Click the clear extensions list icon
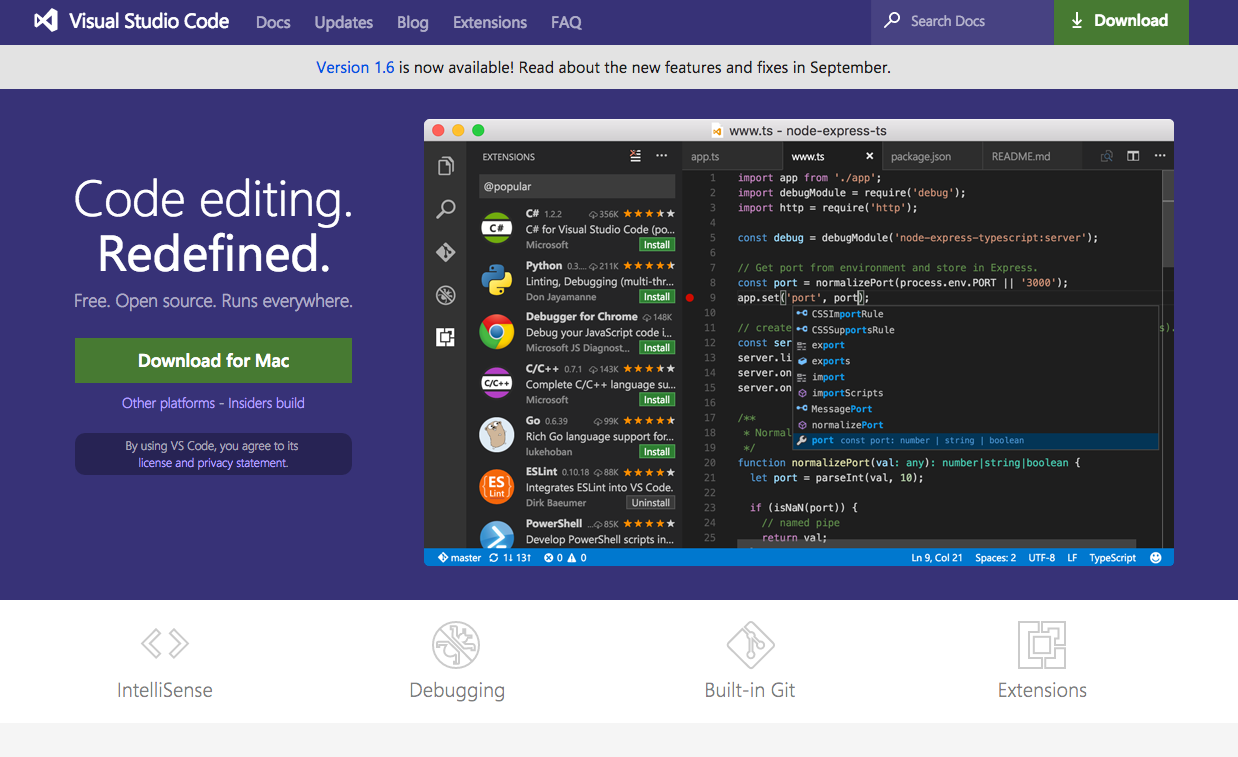The image size is (1238, 757). click(x=636, y=156)
